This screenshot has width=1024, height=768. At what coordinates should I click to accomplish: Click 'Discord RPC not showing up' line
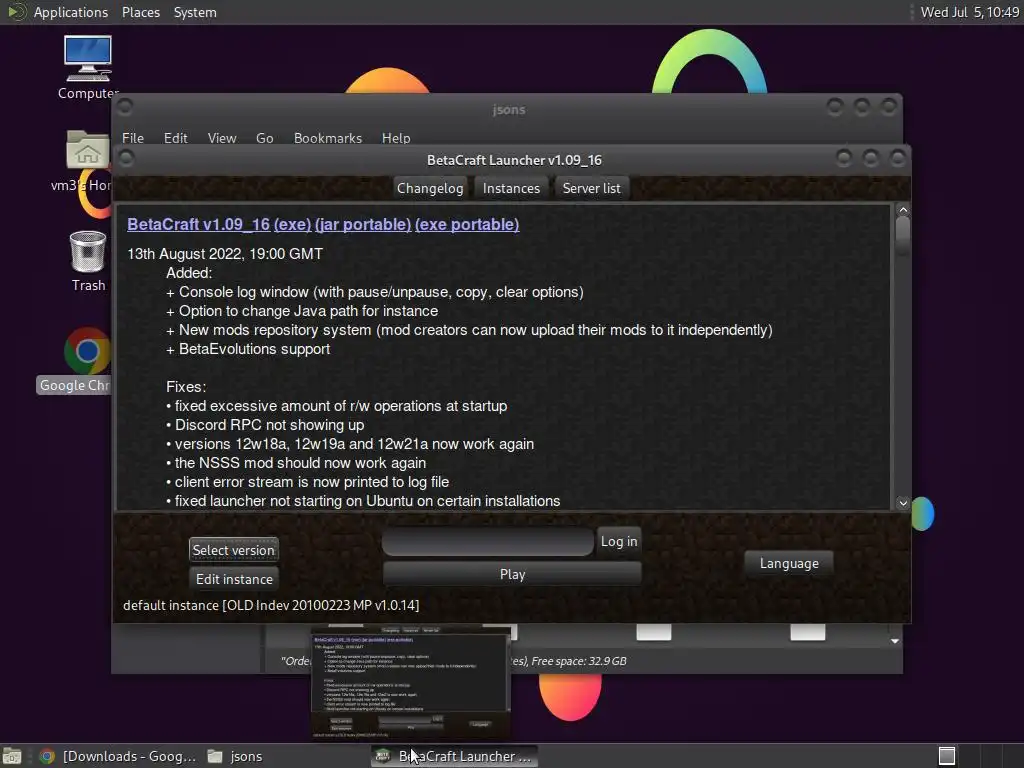click(265, 425)
